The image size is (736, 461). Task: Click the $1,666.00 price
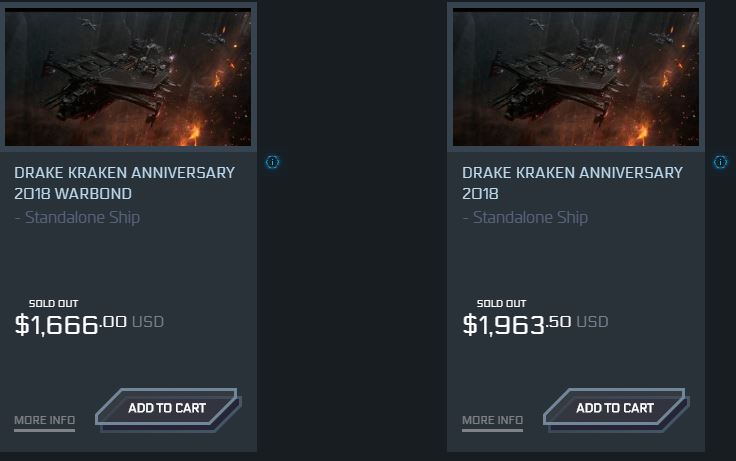pyautogui.click(x=71, y=323)
